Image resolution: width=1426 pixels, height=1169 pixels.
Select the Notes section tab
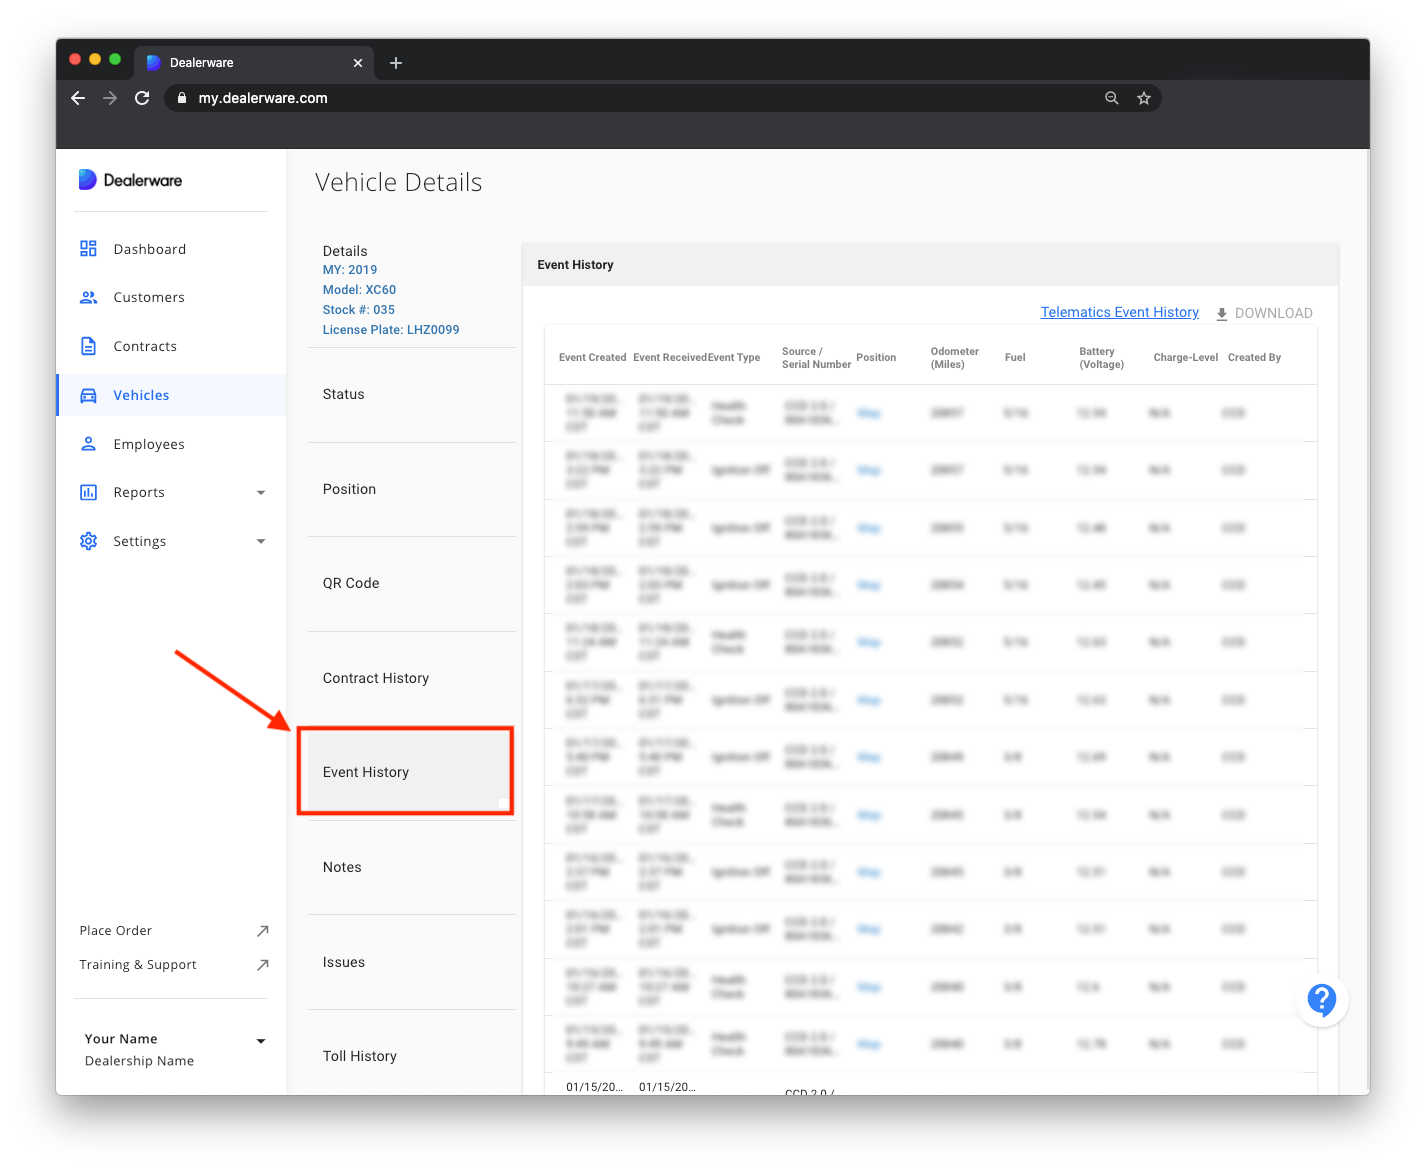click(411, 867)
